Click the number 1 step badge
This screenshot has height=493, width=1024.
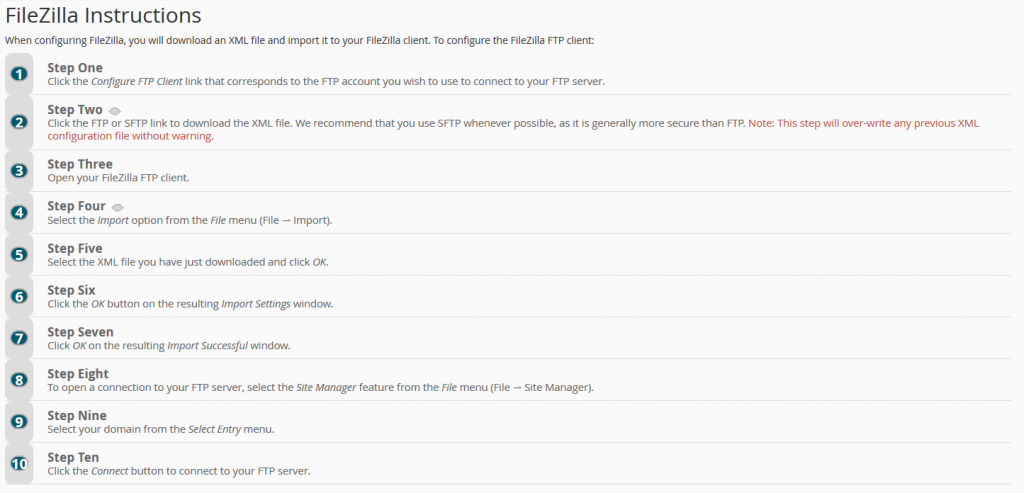20,74
